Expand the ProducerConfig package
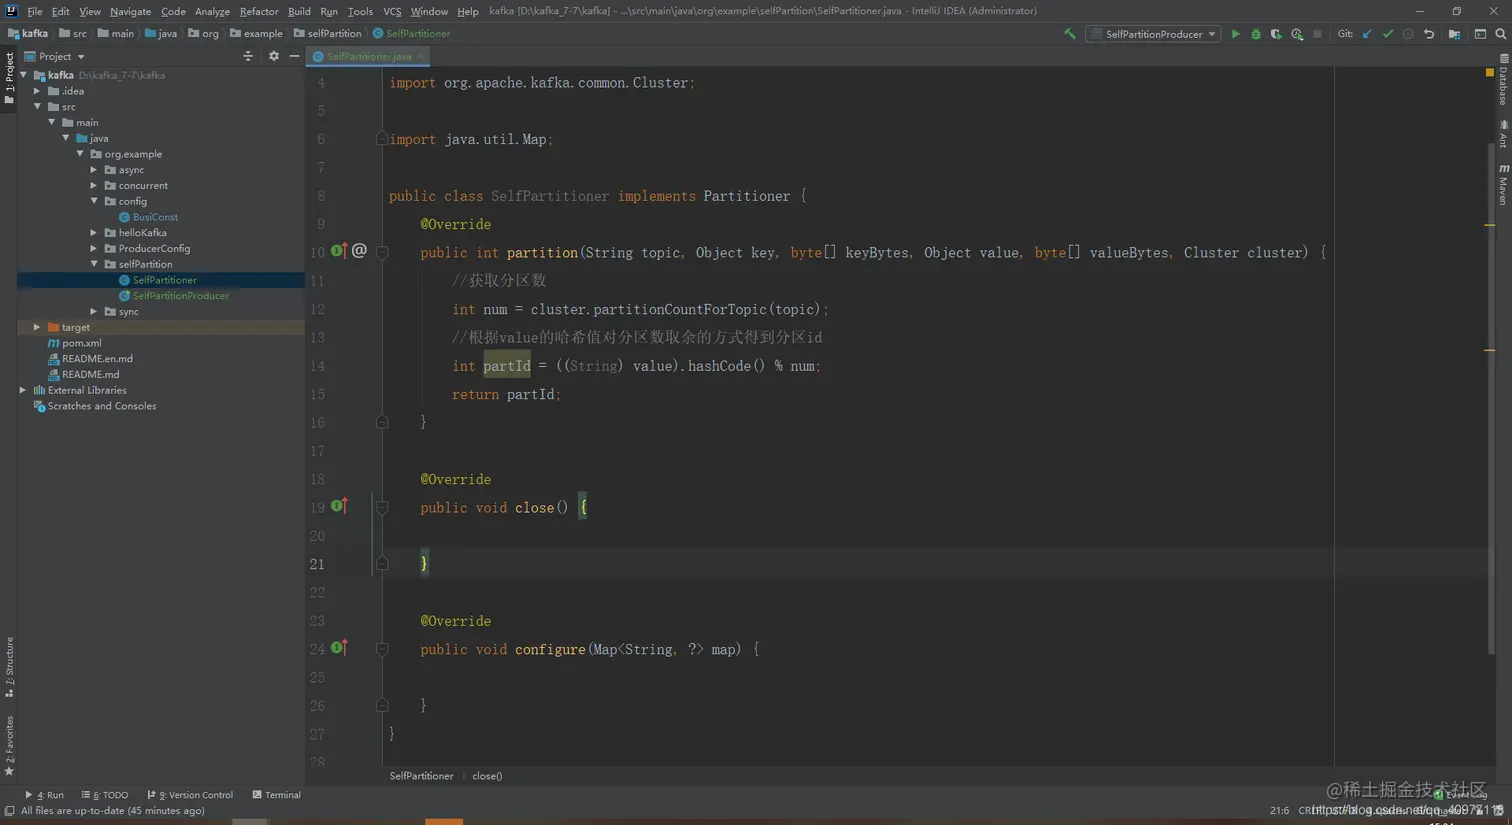Screen dimensions: 1512x825 (x=94, y=248)
